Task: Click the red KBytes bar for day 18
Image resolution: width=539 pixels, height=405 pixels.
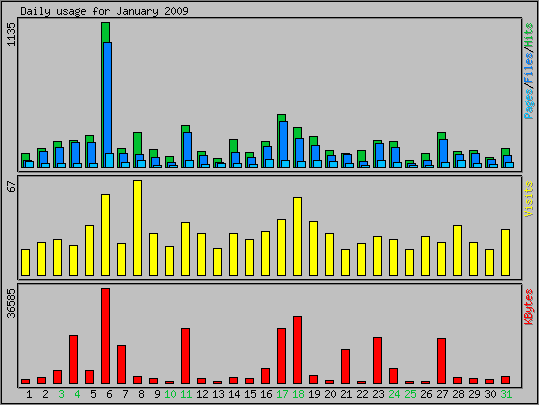Action: coord(297,350)
